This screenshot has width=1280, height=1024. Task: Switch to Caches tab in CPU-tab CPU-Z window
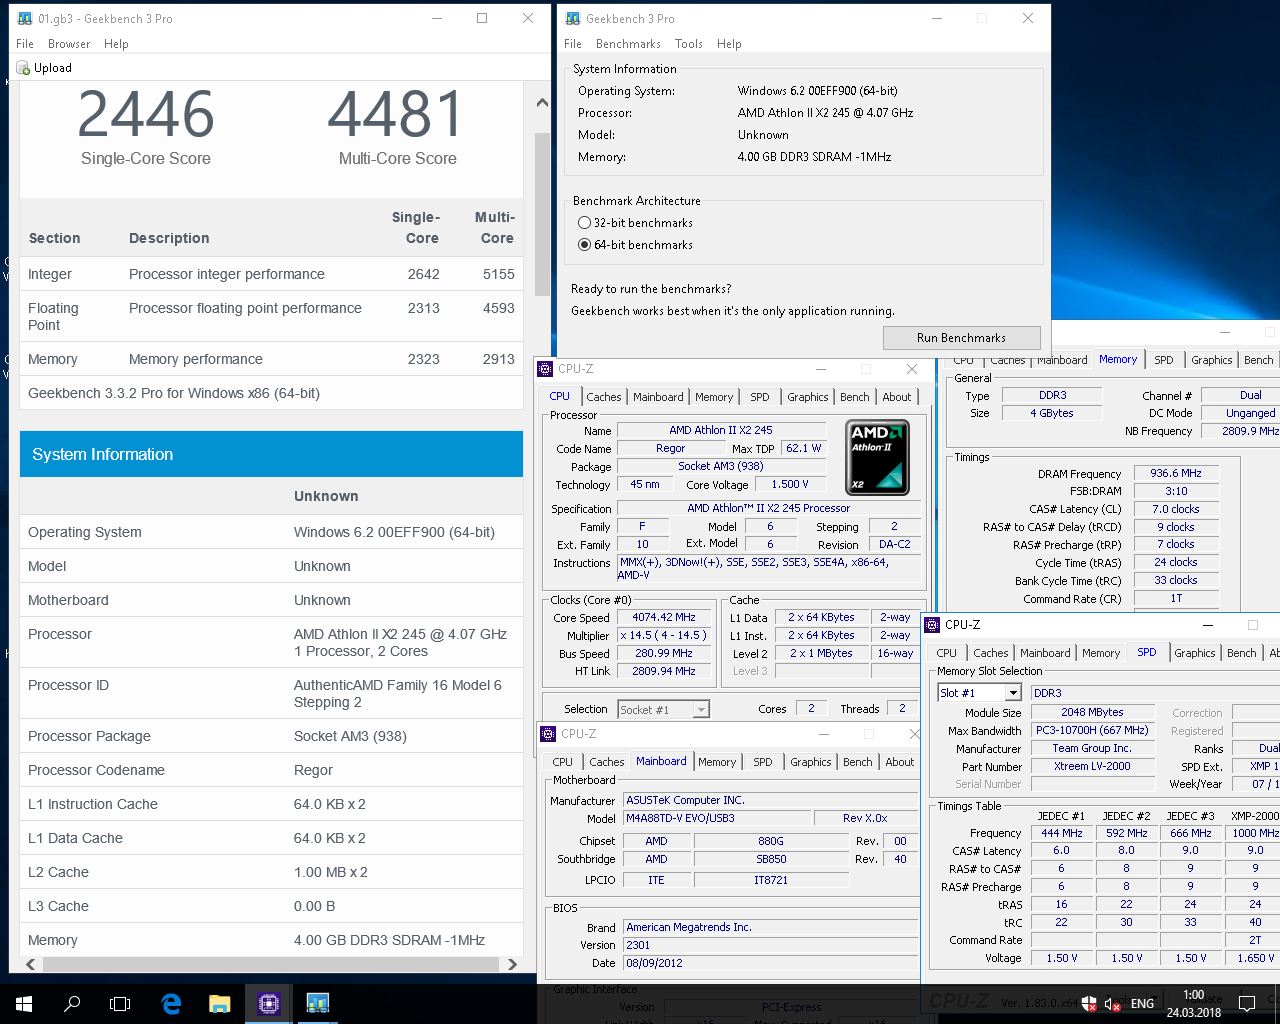[604, 397]
